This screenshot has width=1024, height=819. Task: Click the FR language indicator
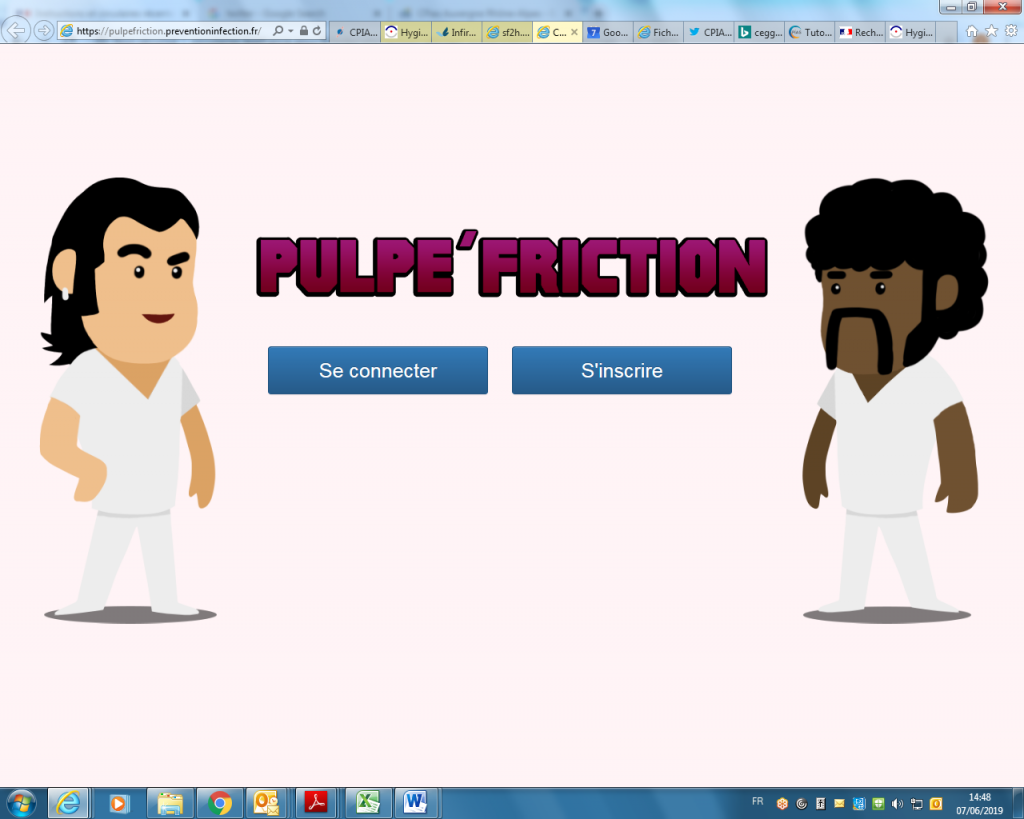(x=758, y=801)
